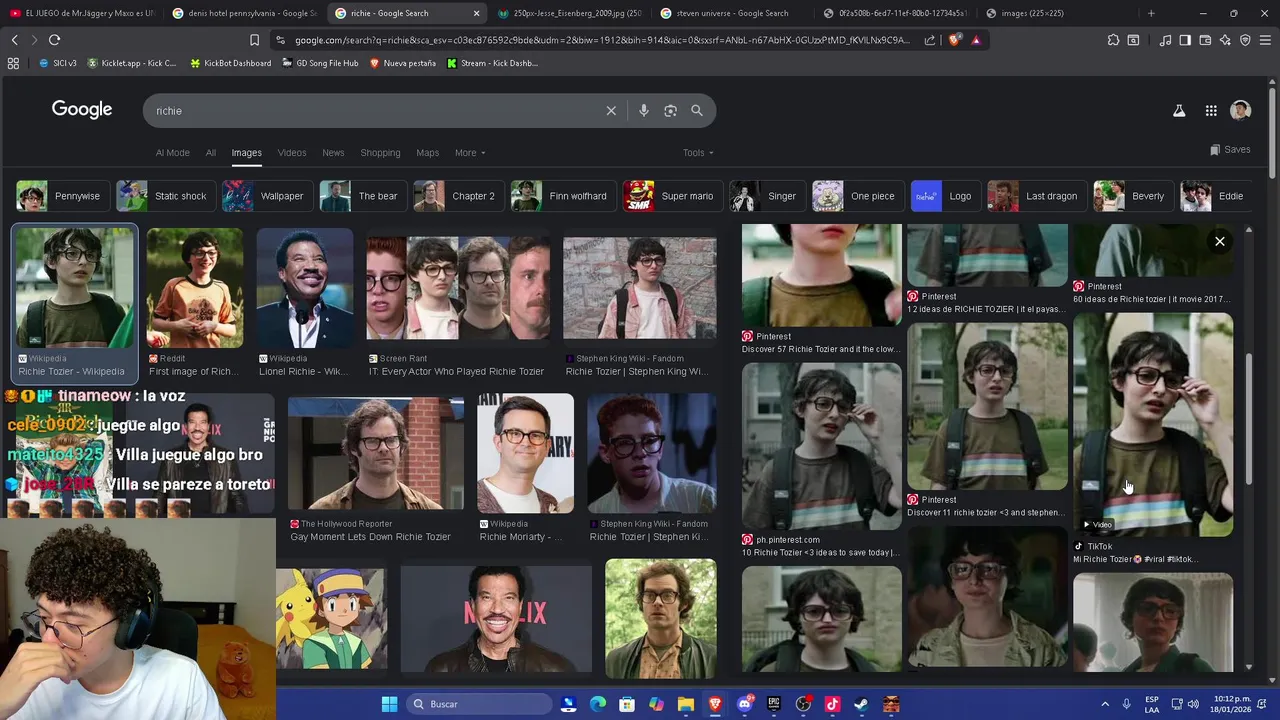The image size is (1280, 720).
Task: Open the Tools dropdown
Action: coord(698,153)
